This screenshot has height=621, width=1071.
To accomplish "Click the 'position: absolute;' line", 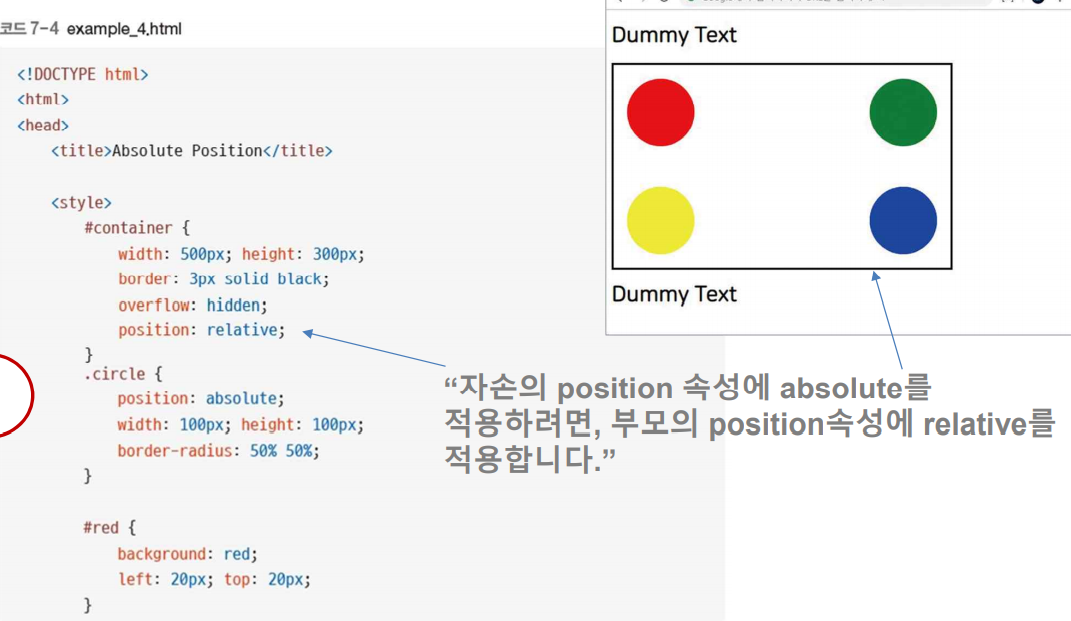I will click(x=201, y=398).
